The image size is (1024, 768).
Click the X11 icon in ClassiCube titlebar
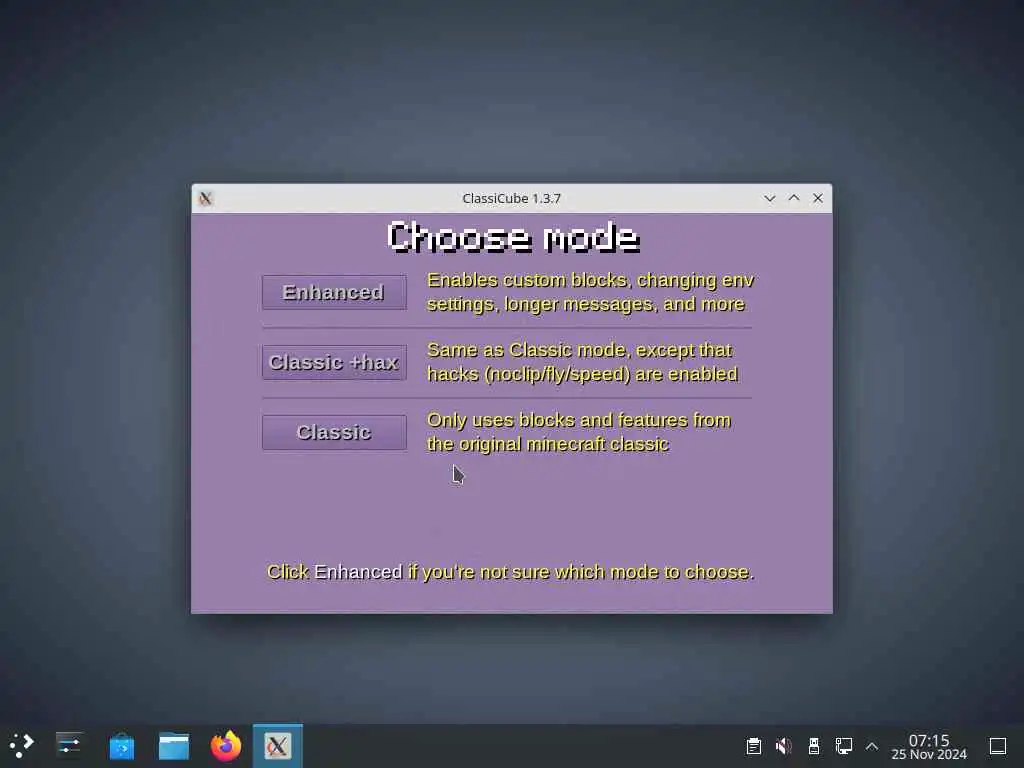click(206, 199)
